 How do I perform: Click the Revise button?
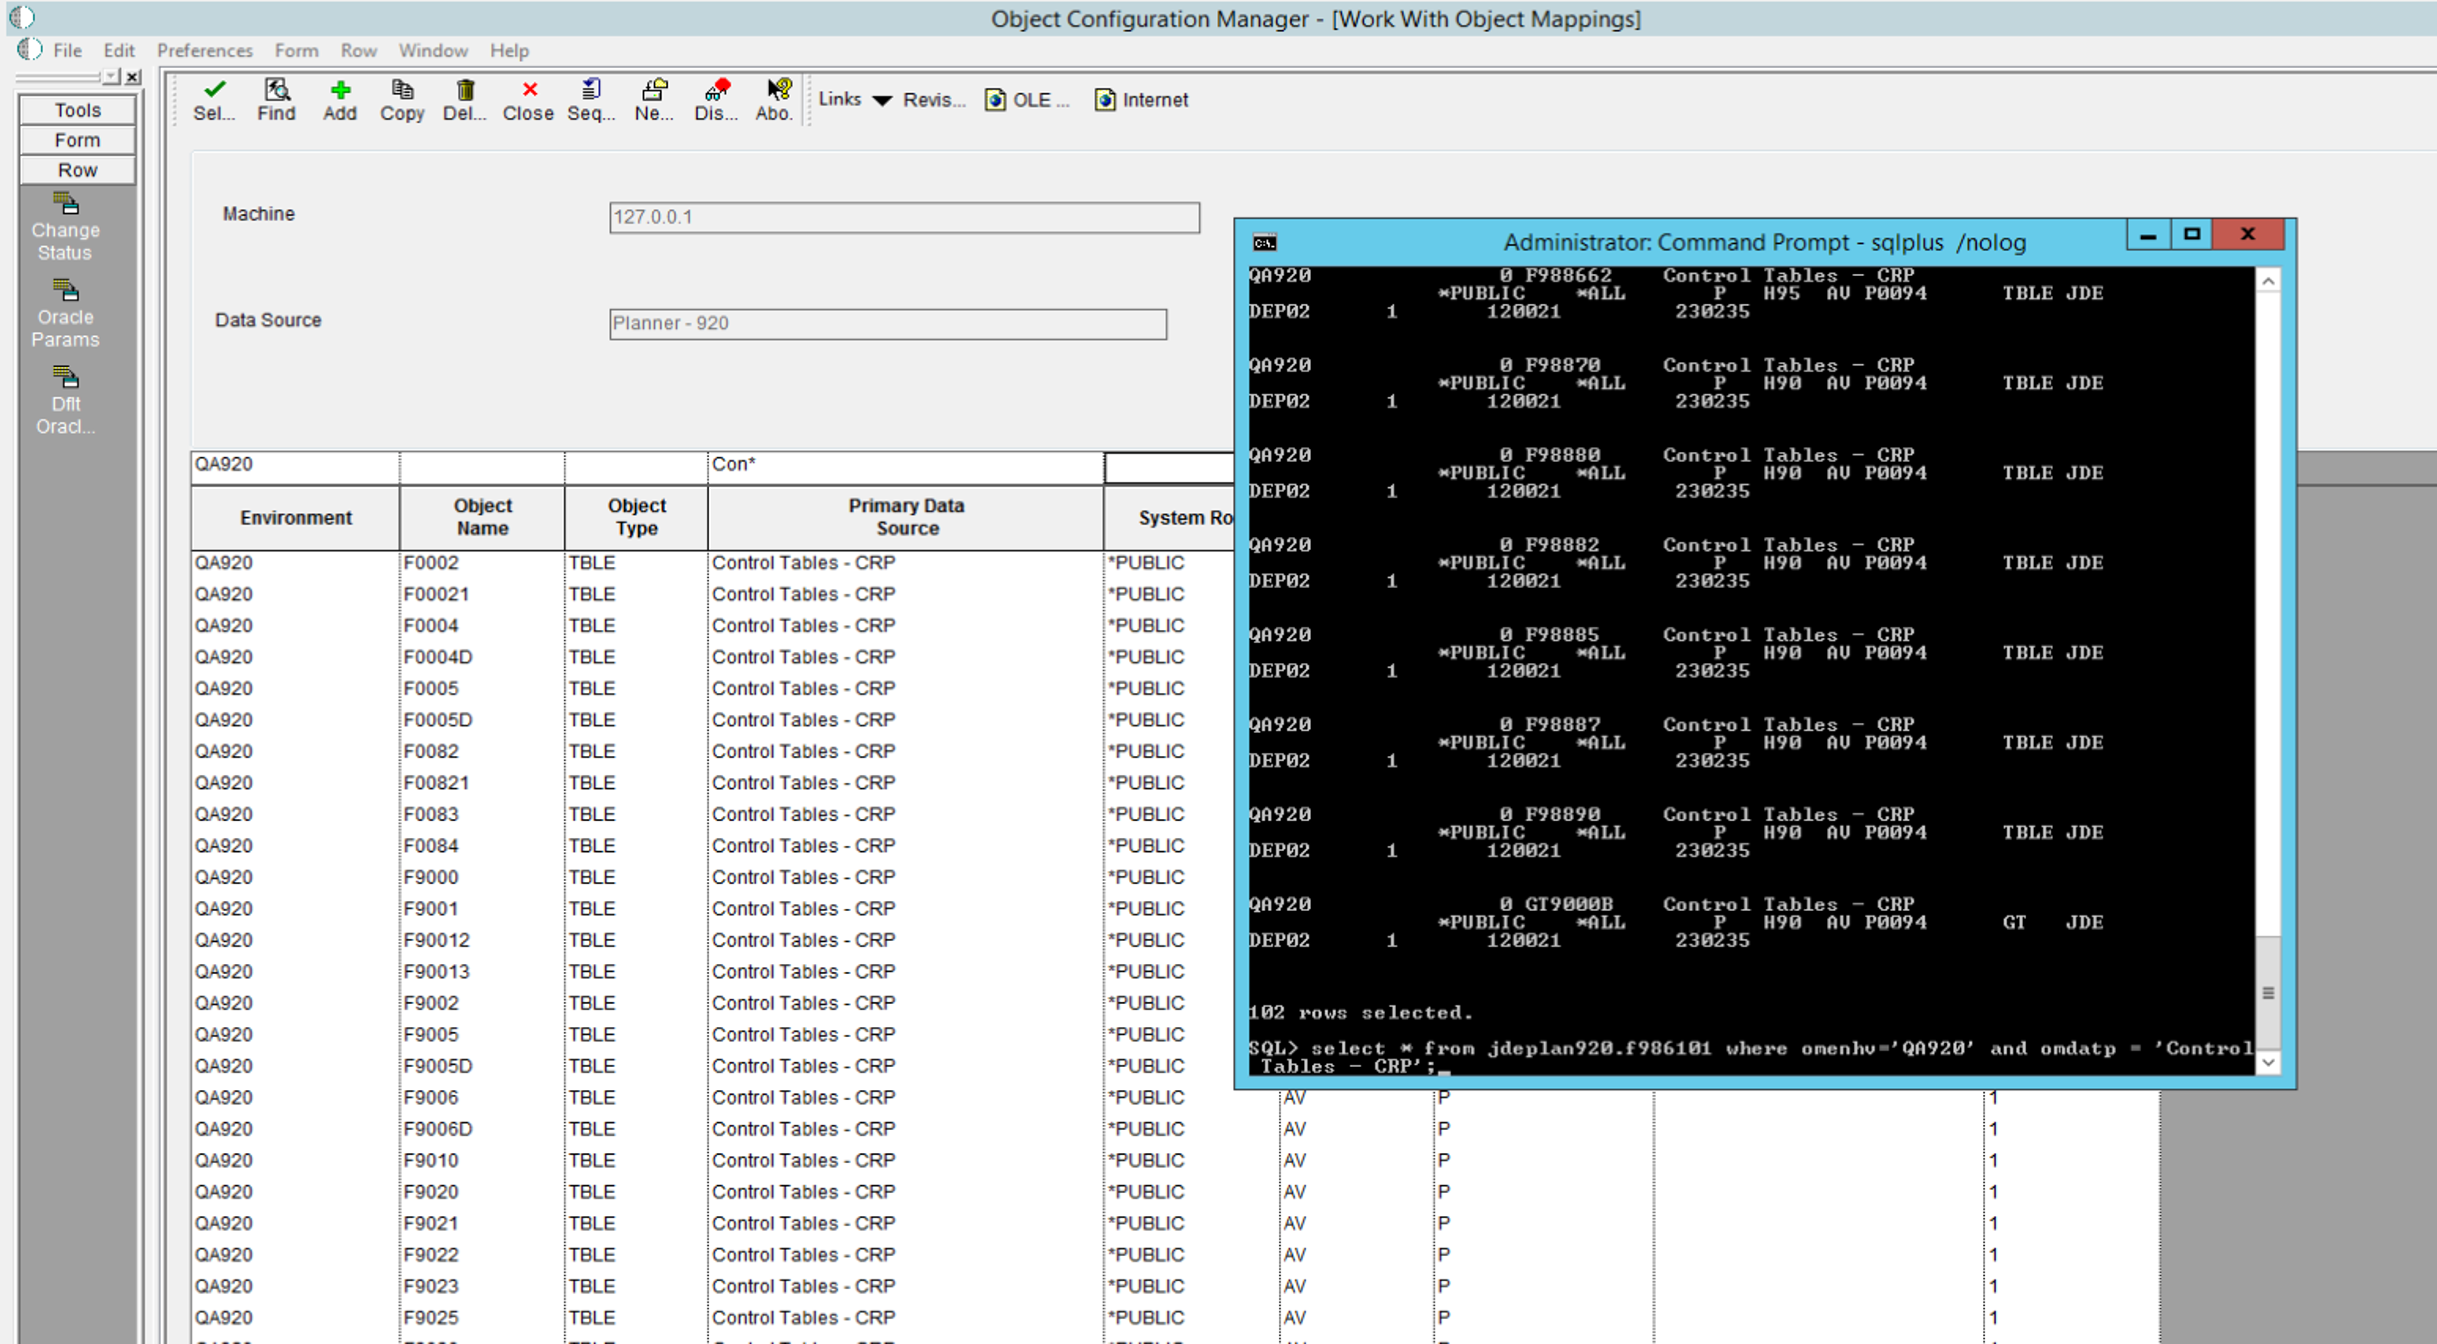click(x=930, y=99)
